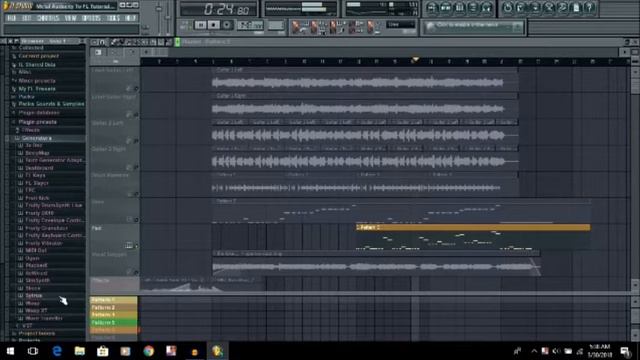Screen dimensions: 640x360
Task: Click the FL Studio taskbar icon
Action: pyautogui.click(x=217, y=351)
